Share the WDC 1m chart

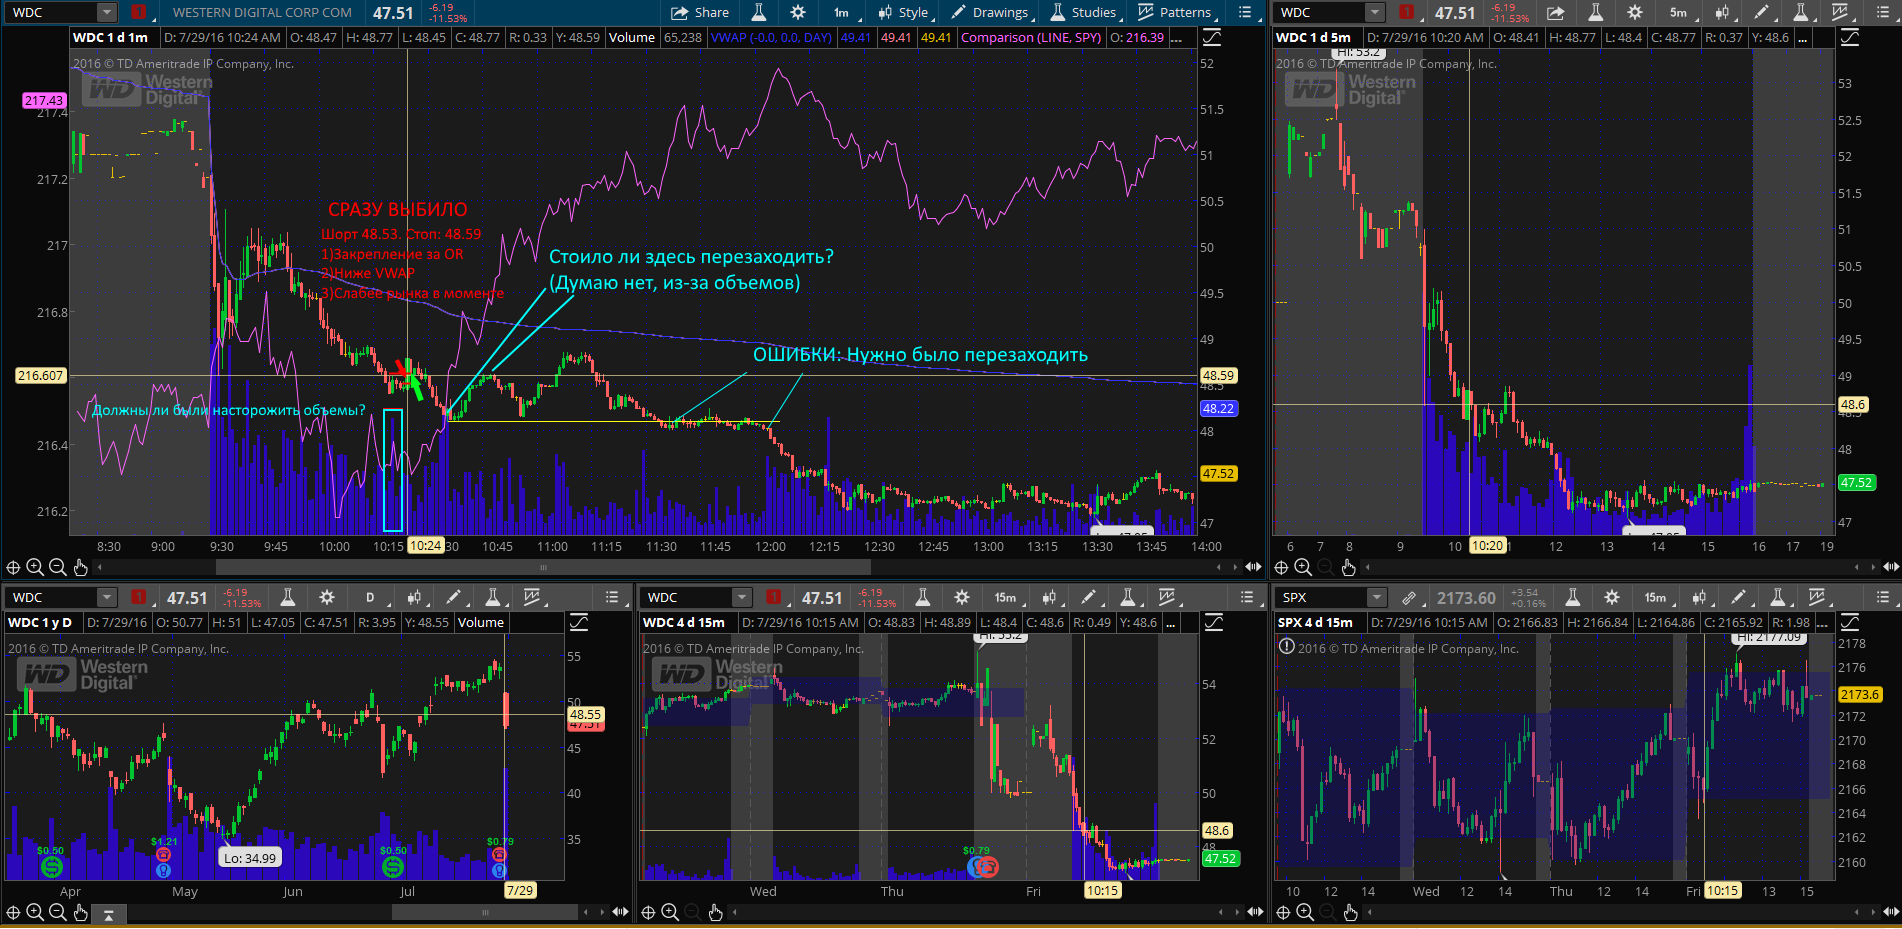pos(700,12)
